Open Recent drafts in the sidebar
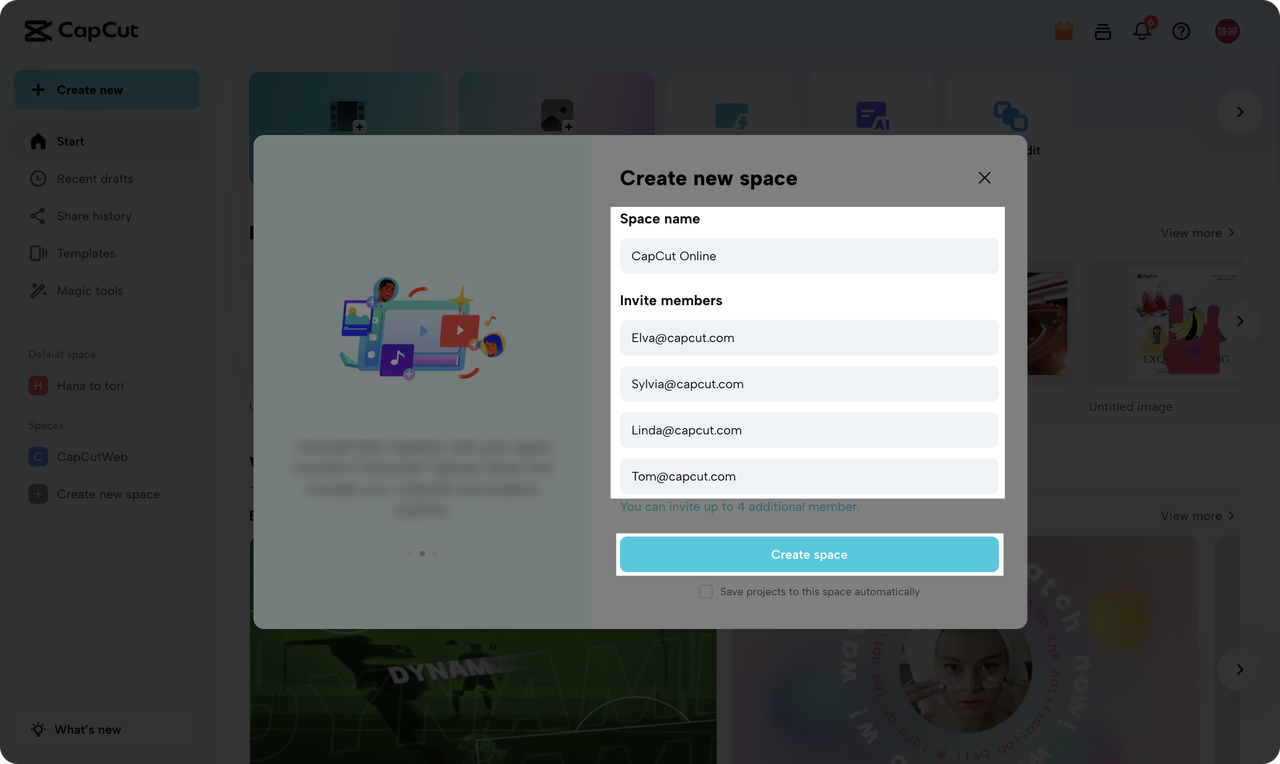Viewport: 1280px width, 764px height. click(107, 179)
